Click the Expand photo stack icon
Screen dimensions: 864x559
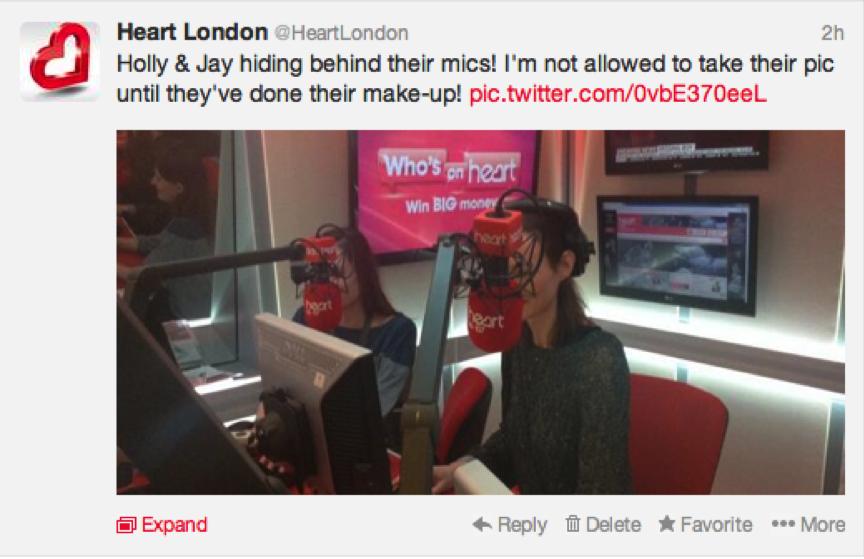(126, 525)
